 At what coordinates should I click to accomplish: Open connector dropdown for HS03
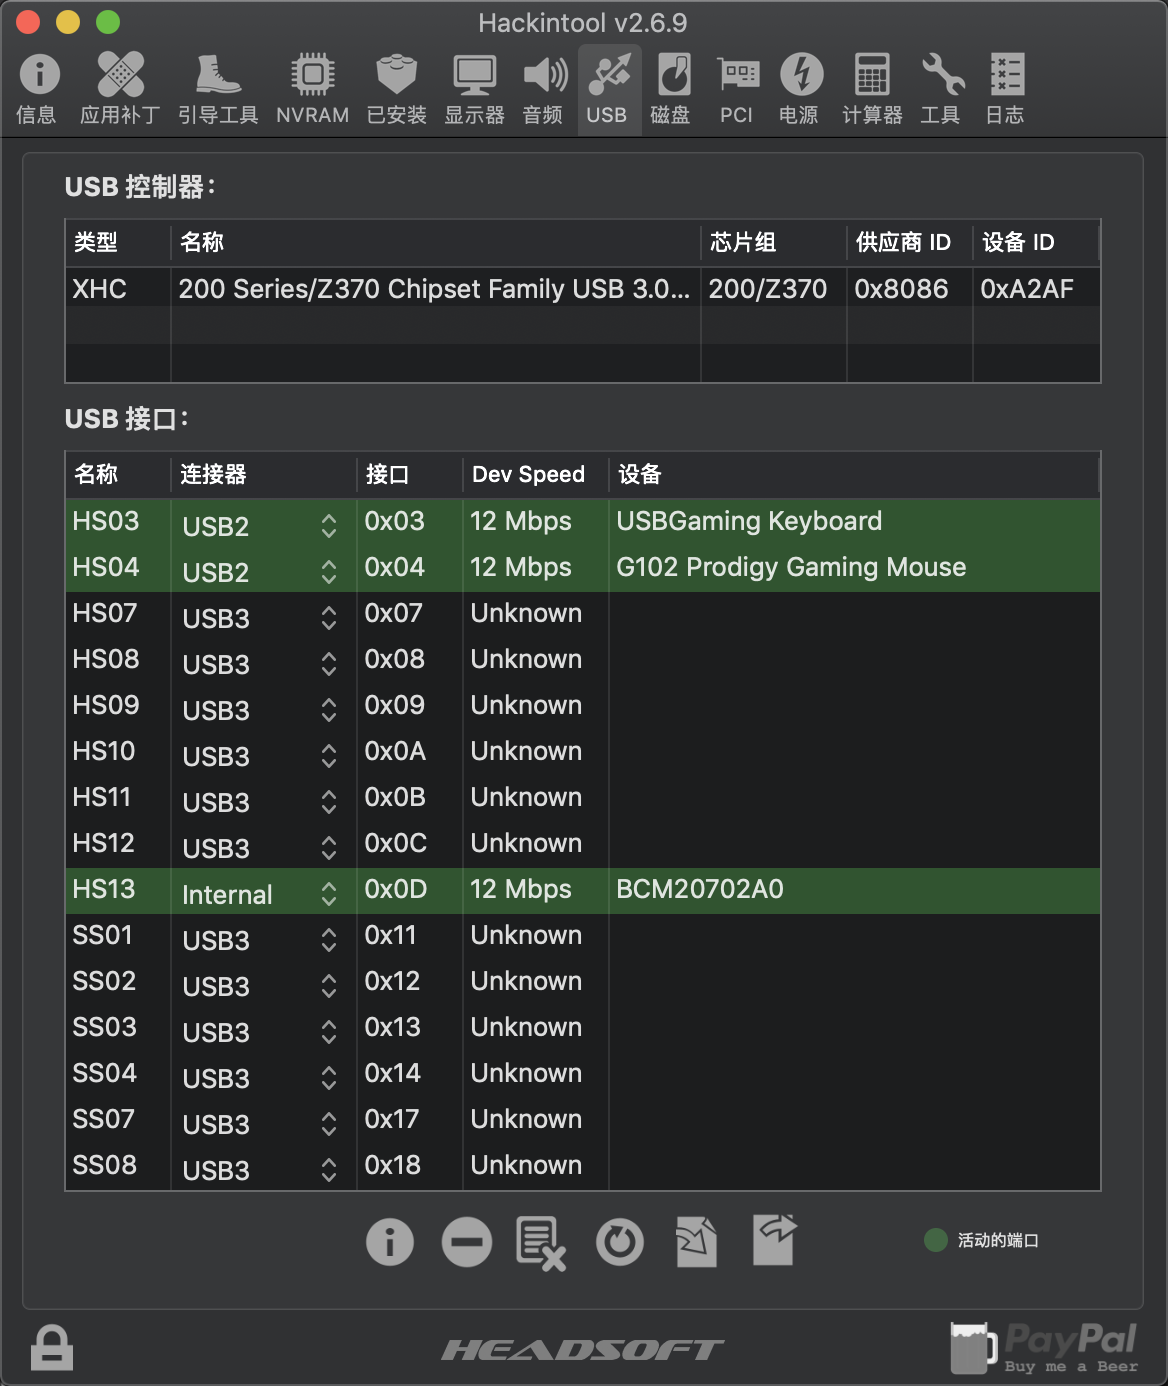coord(262,526)
